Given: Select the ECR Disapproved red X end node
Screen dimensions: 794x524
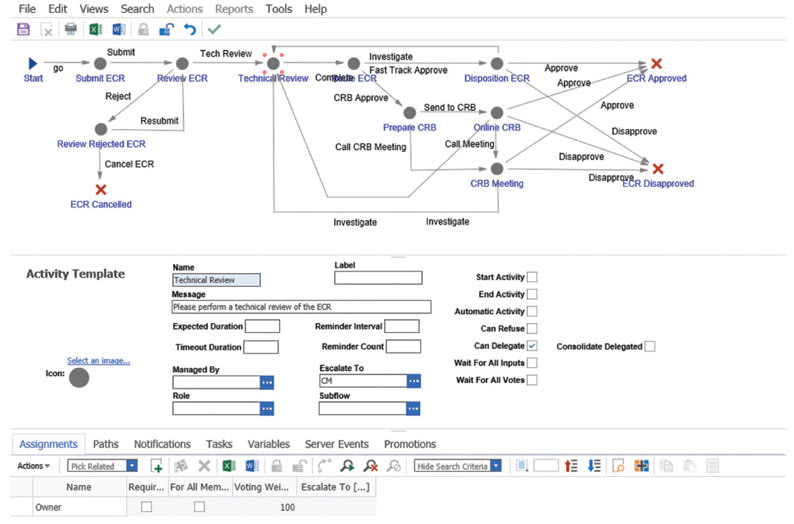Looking at the screenshot, I should point(658,169).
